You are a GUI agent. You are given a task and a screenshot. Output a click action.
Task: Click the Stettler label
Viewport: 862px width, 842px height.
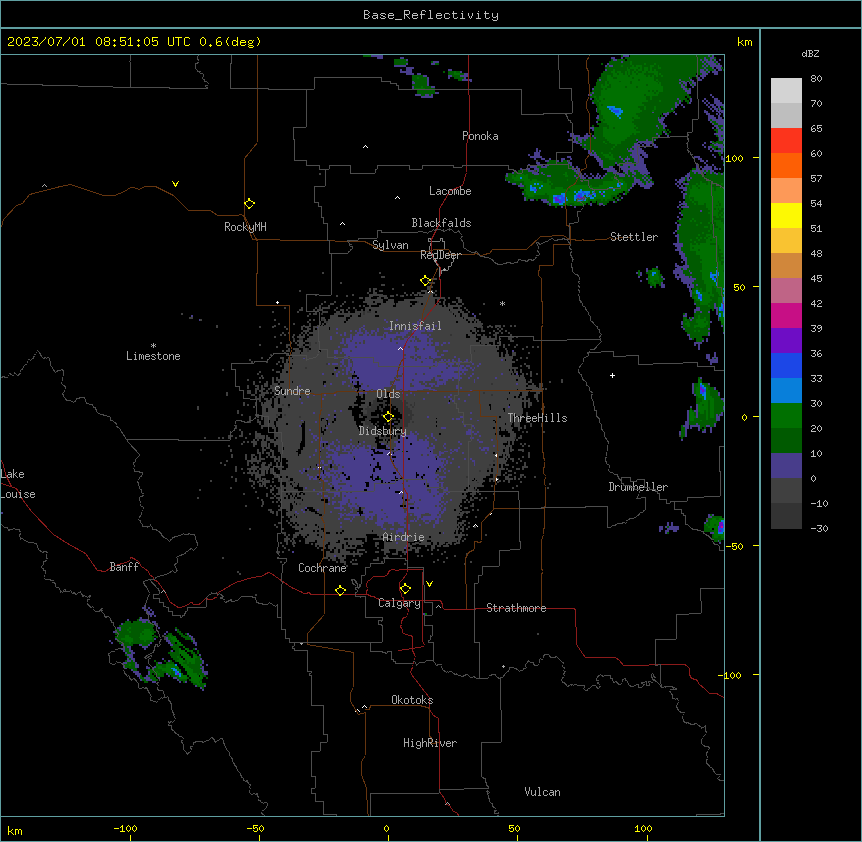634,237
